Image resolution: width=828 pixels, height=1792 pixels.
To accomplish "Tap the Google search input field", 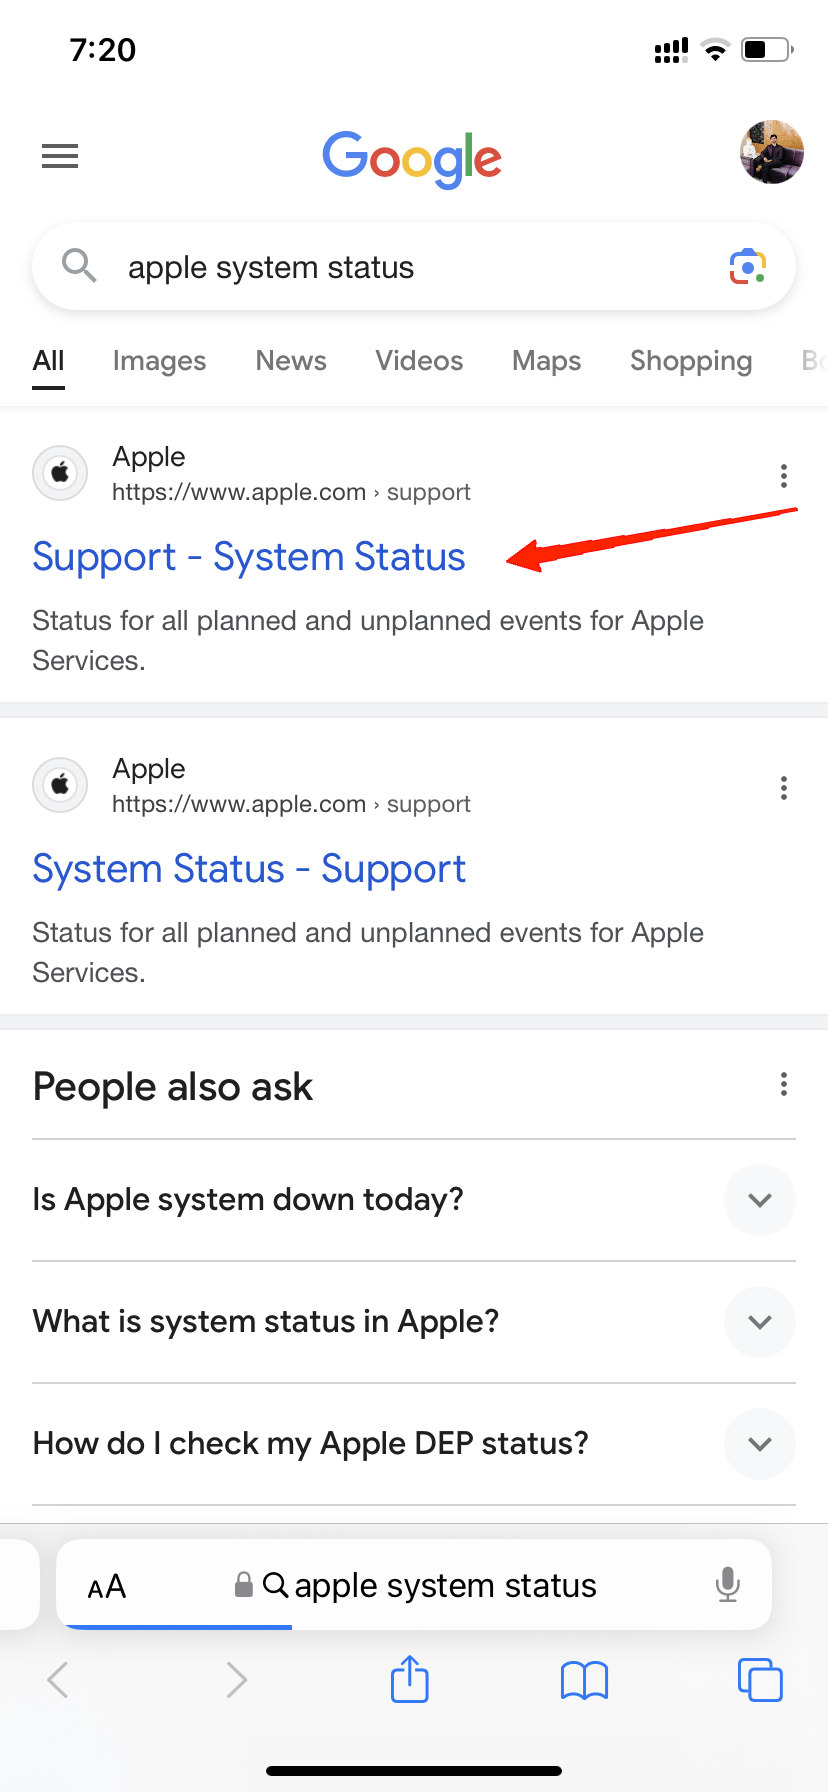I will tap(400, 267).
